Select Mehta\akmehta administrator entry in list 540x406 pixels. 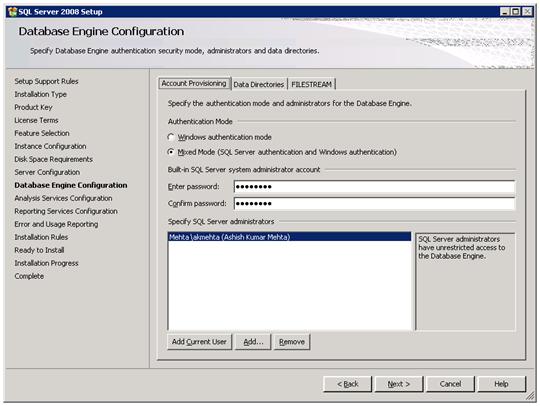coord(290,237)
